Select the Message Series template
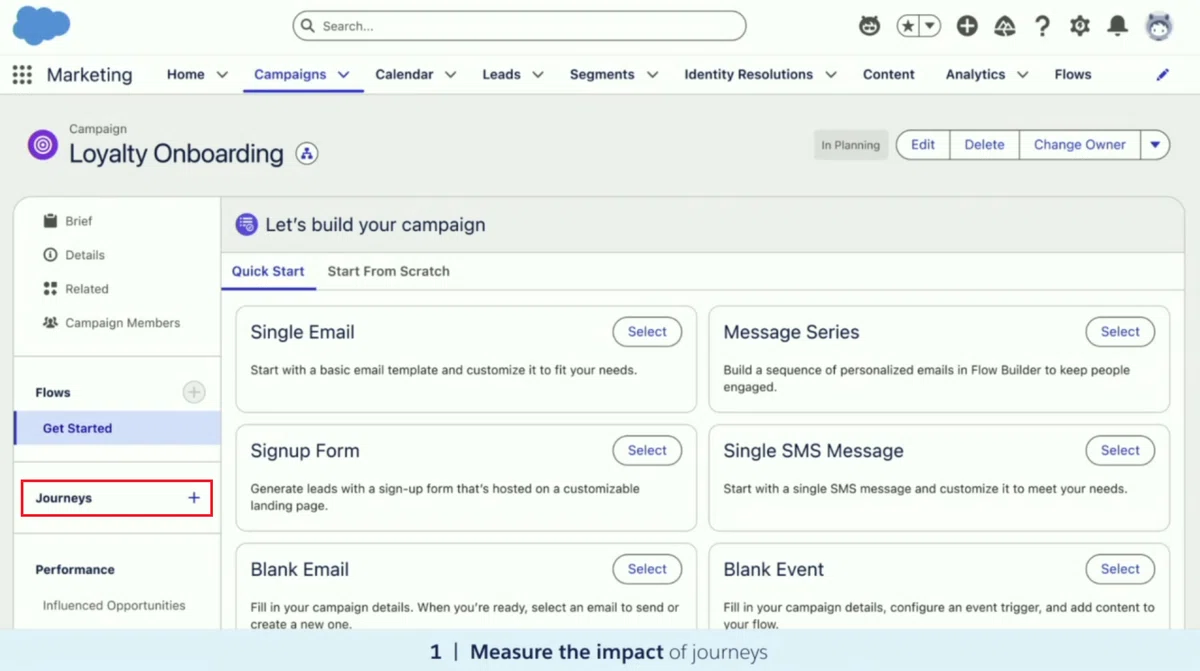This screenshot has width=1200, height=671. click(x=1120, y=332)
